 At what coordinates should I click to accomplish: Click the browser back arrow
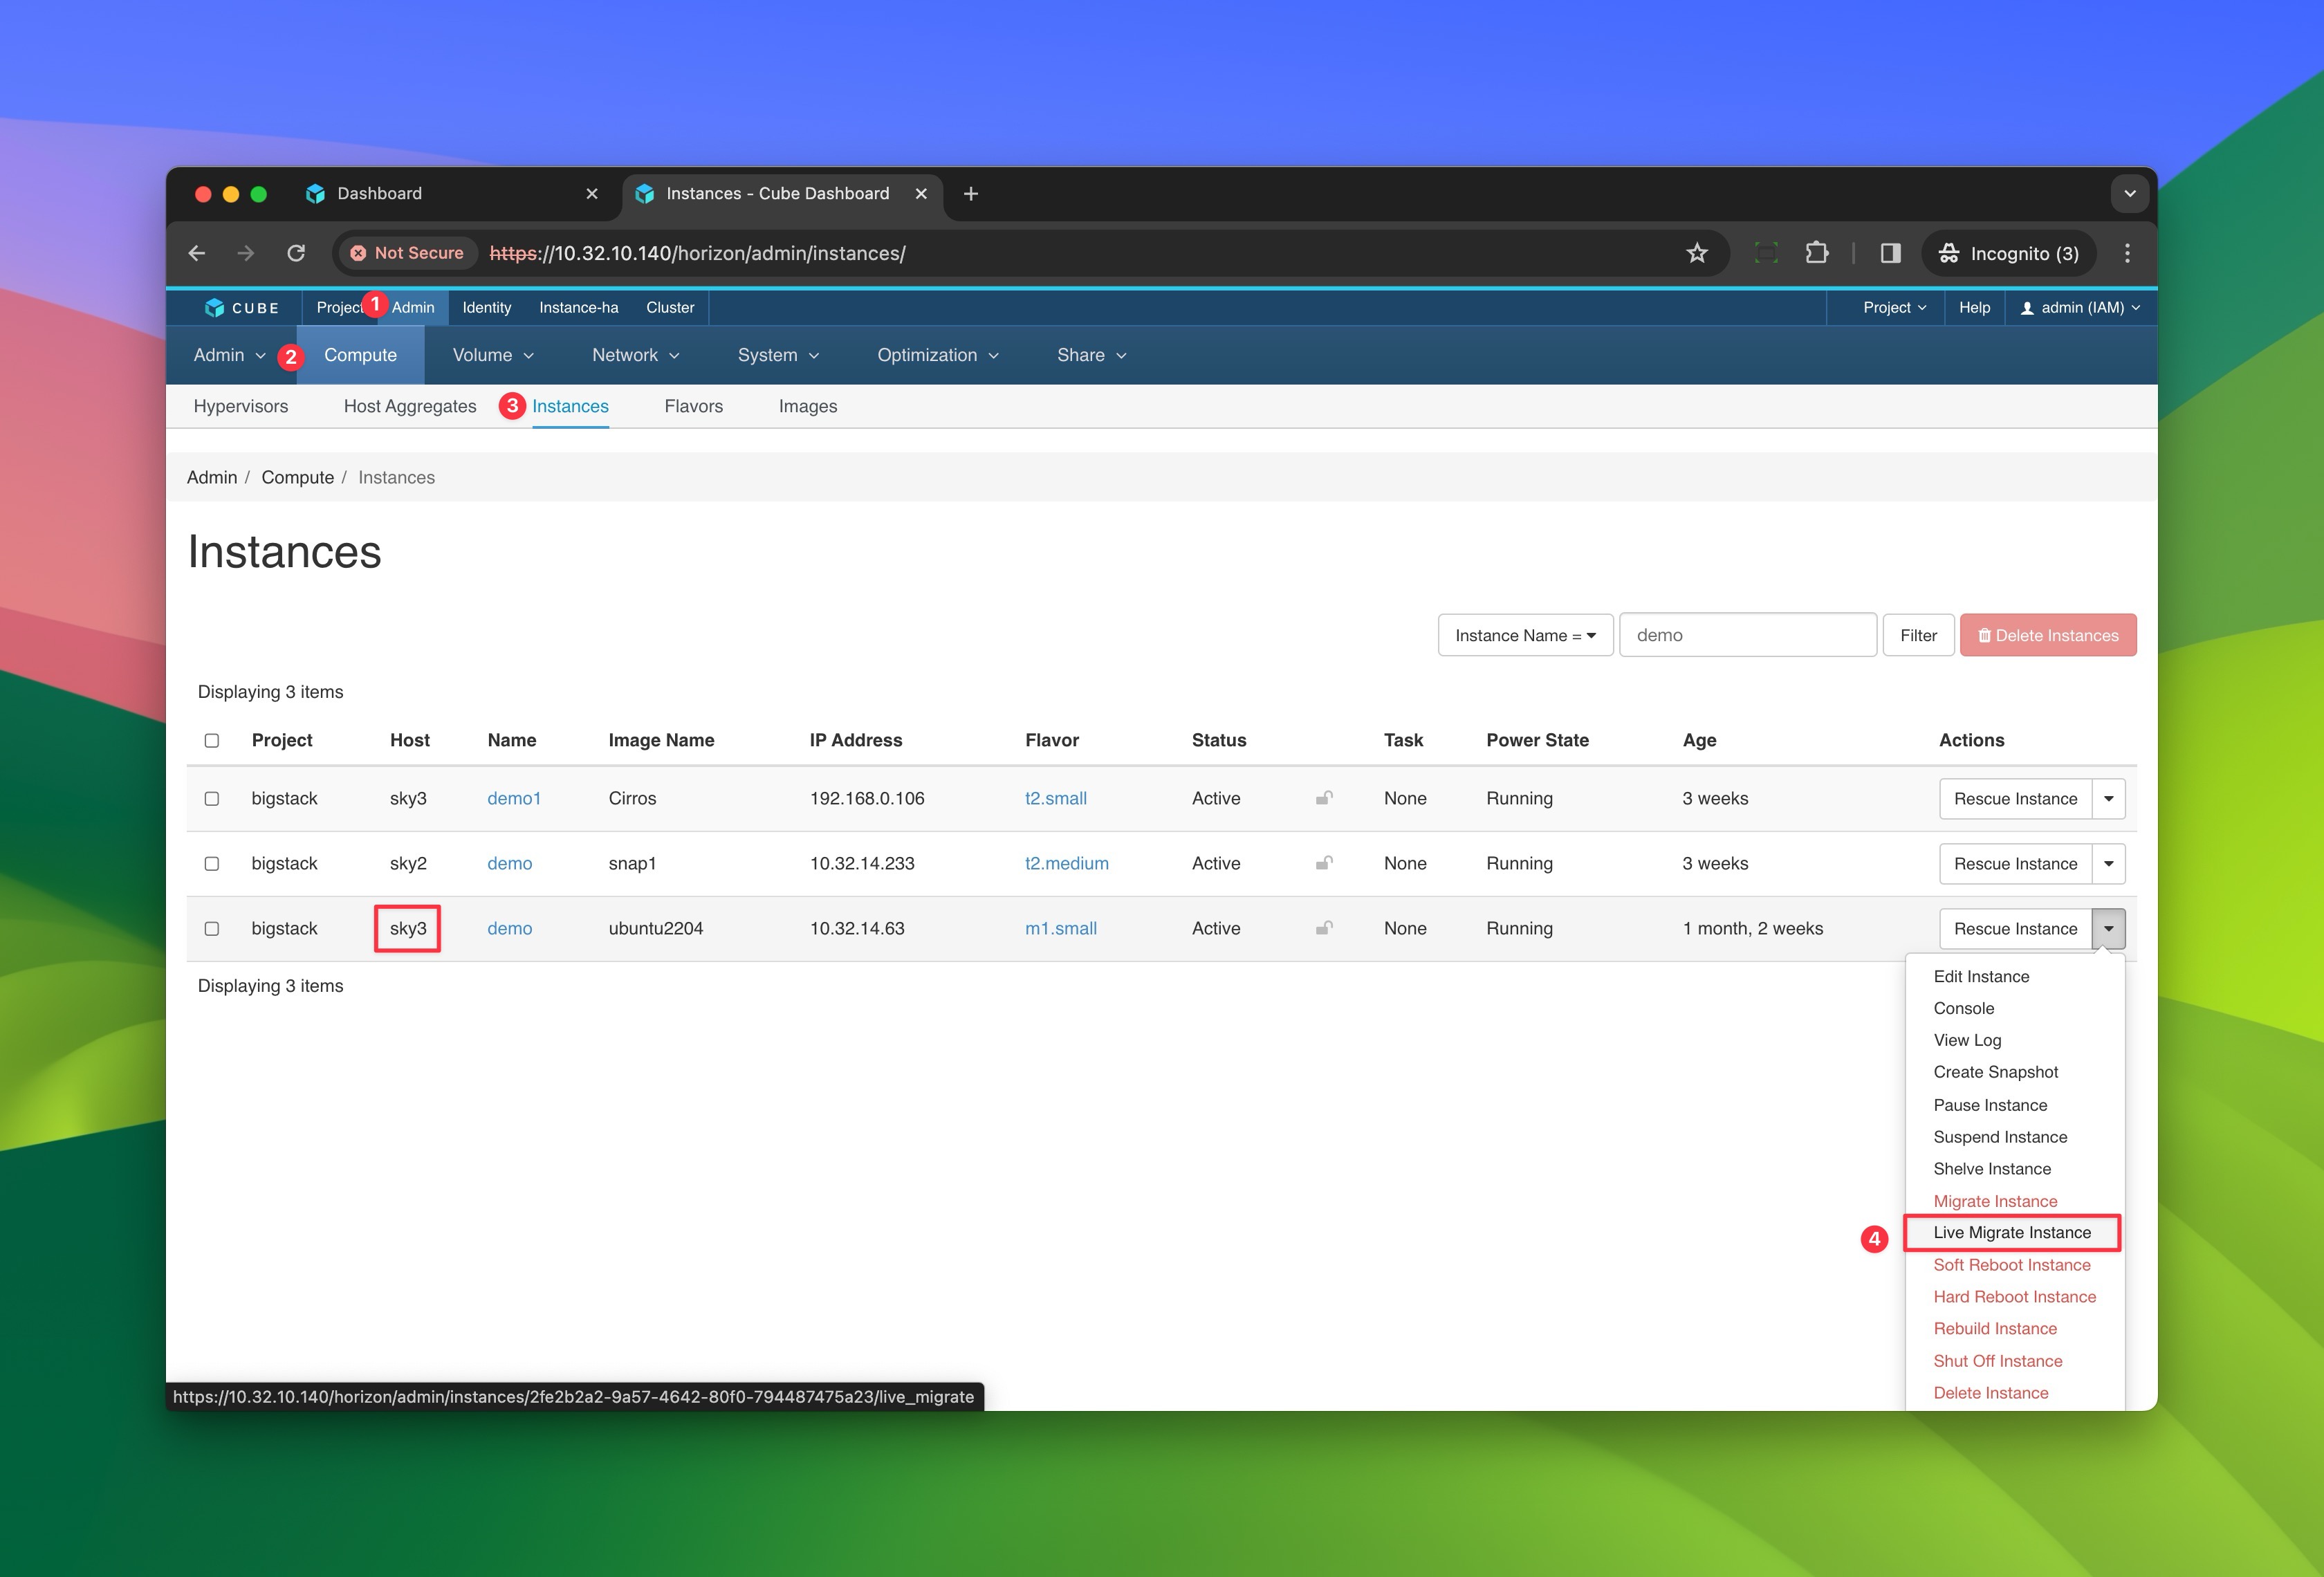click(x=197, y=253)
